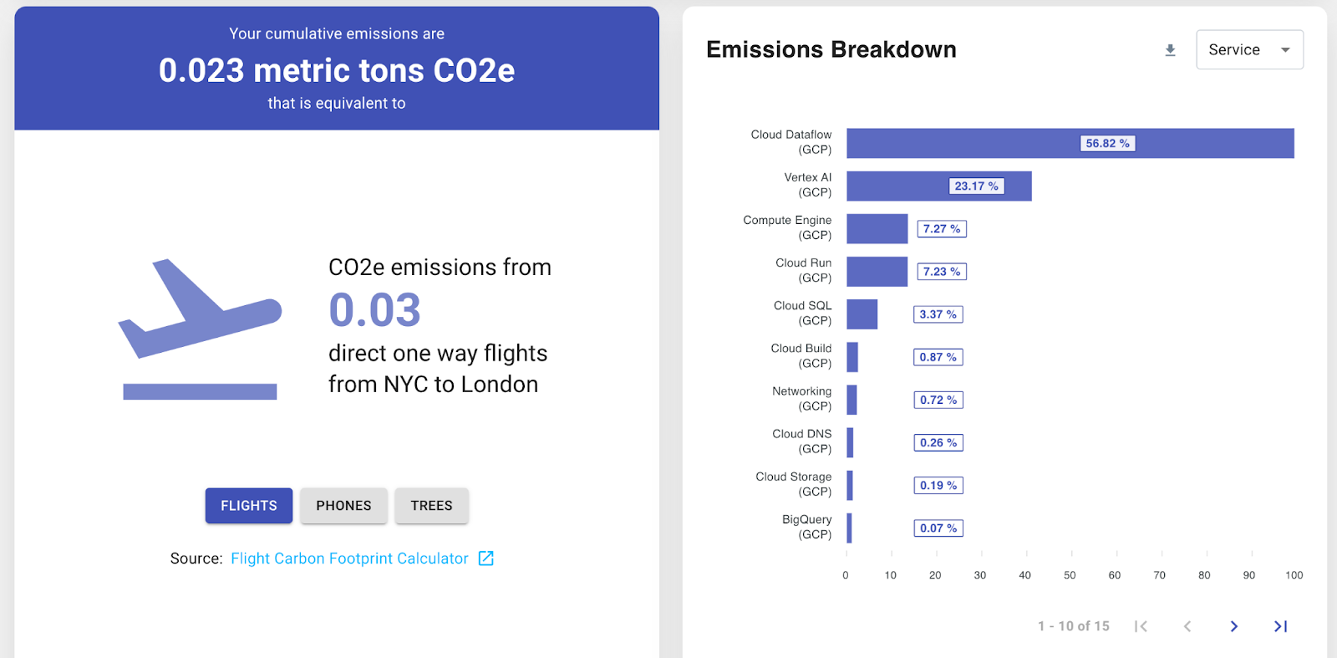This screenshot has height=658, width=1338.
Task: Click the Cloud DNS (GCP) label
Action: click(x=802, y=442)
